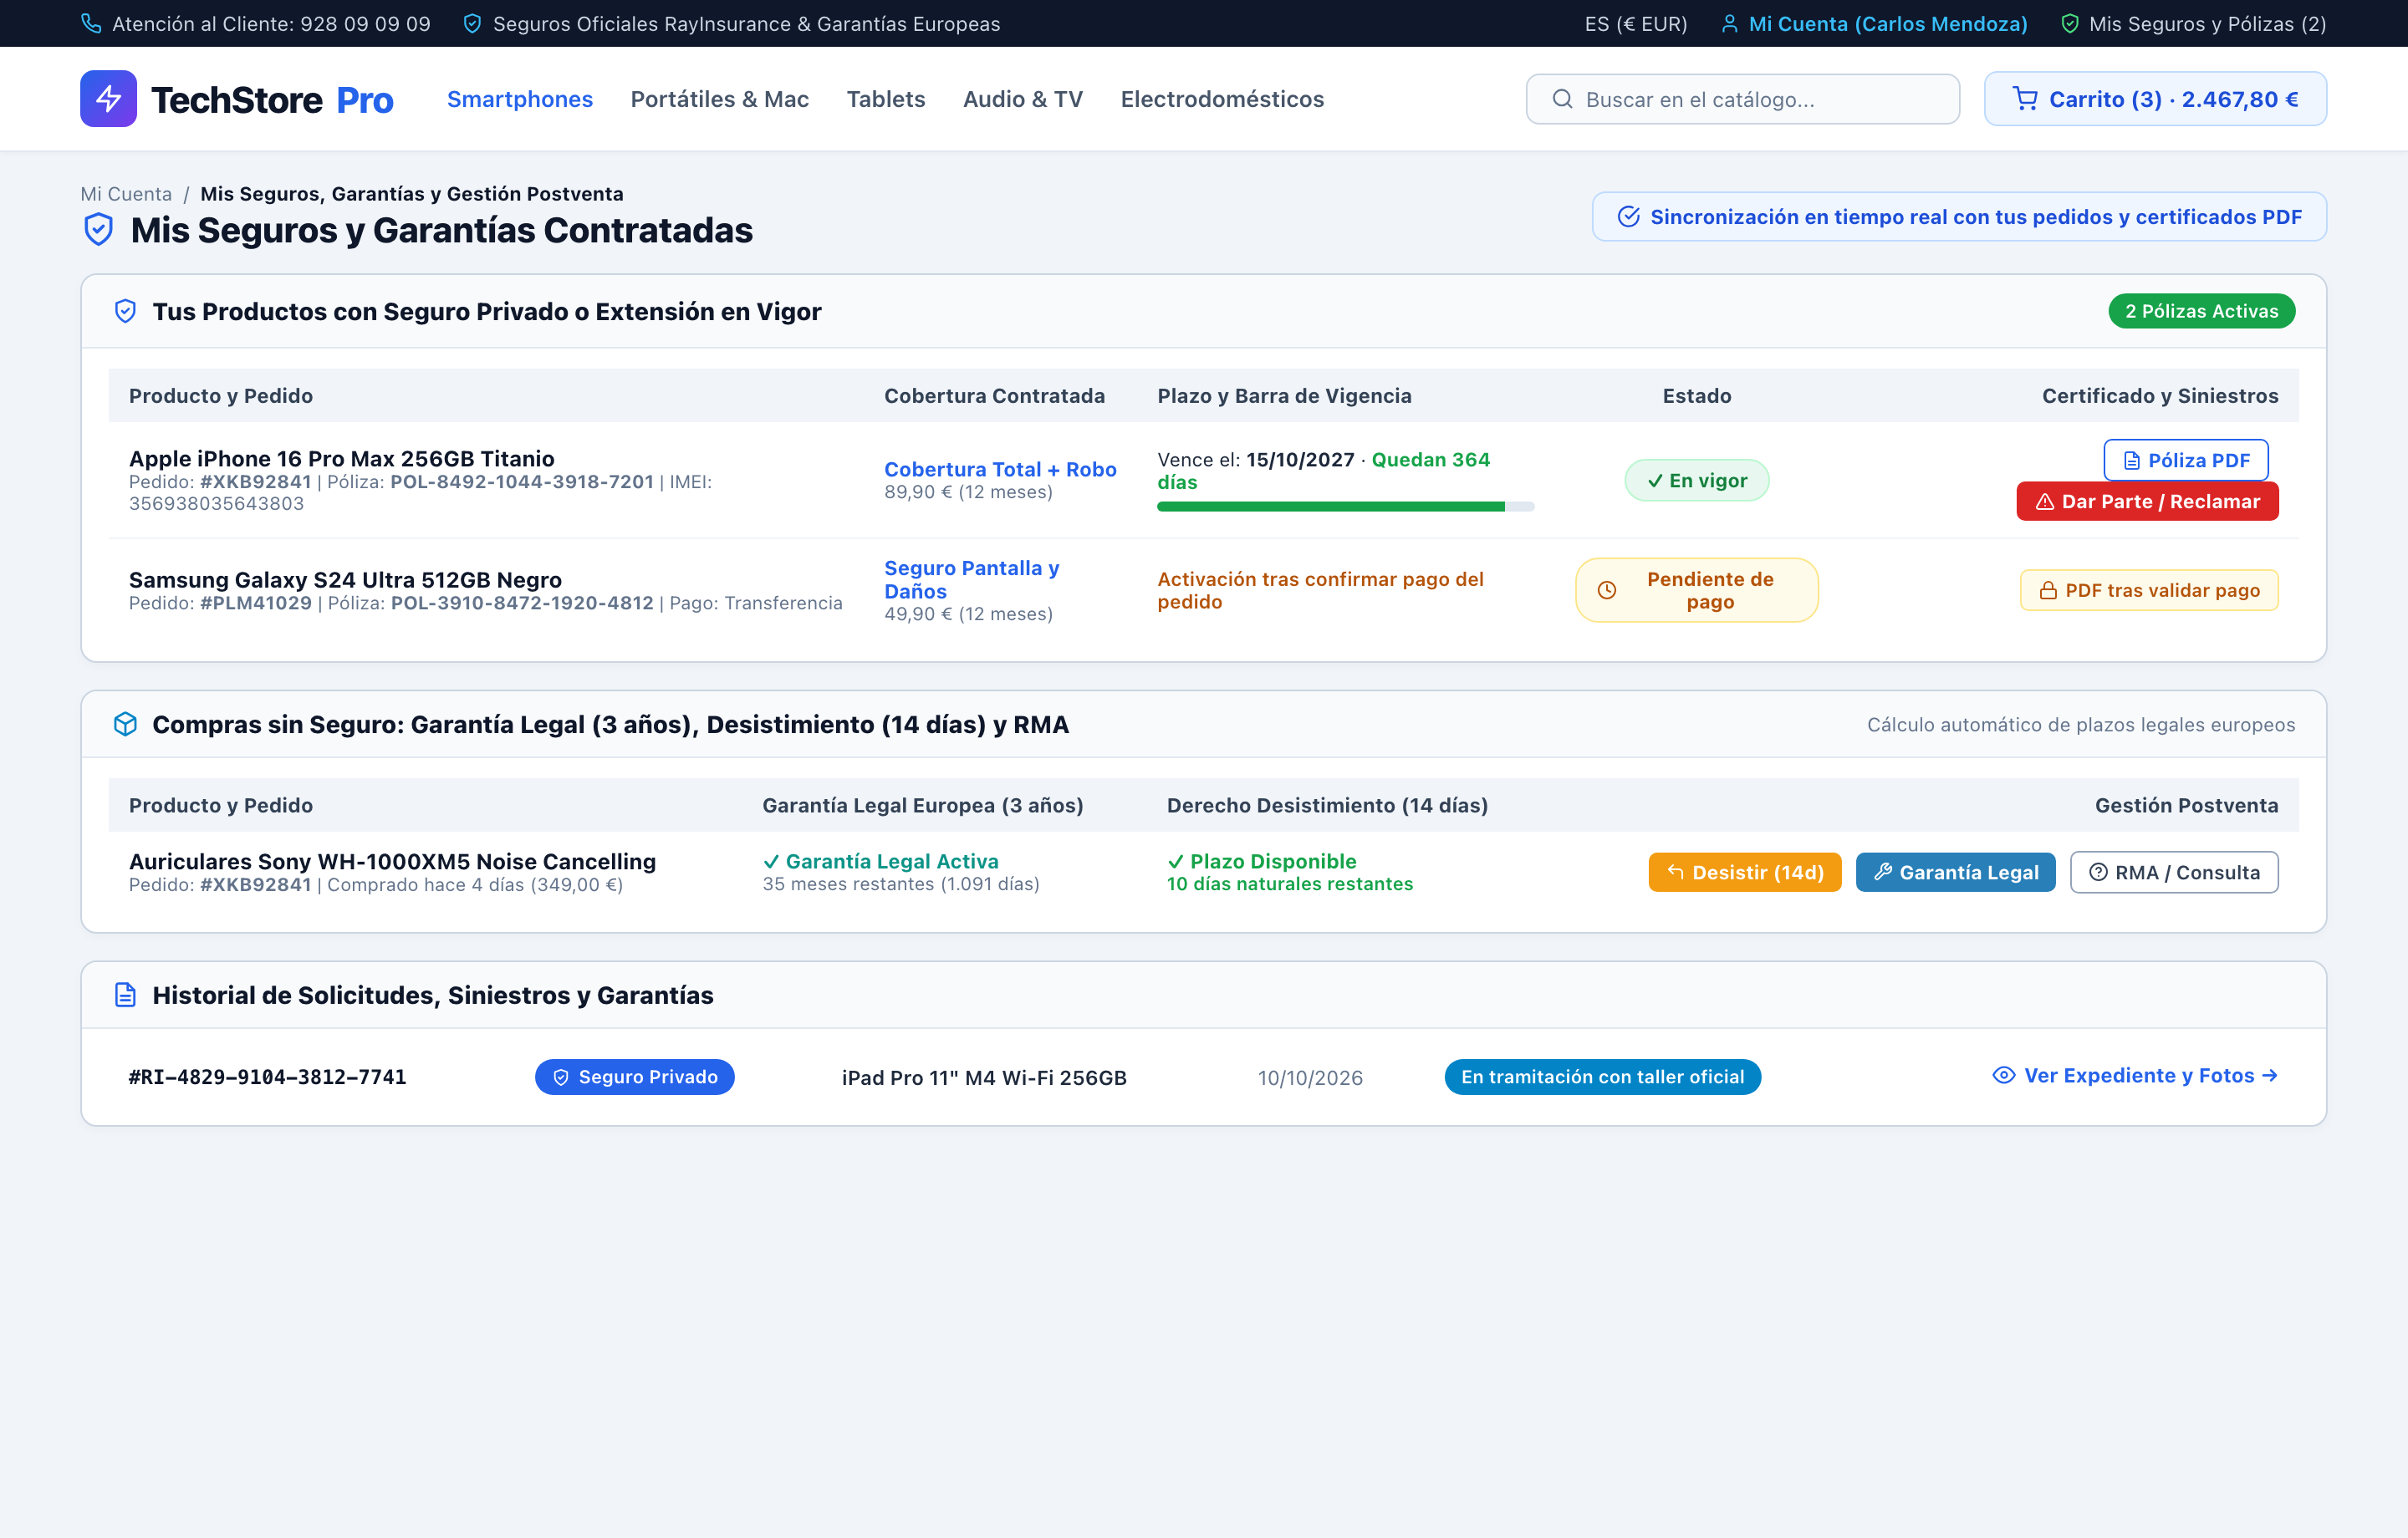This screenshot has width=2408, height=1538.
Task: Click the magnifier icon in the search box
Action: tap(1562, 99)
